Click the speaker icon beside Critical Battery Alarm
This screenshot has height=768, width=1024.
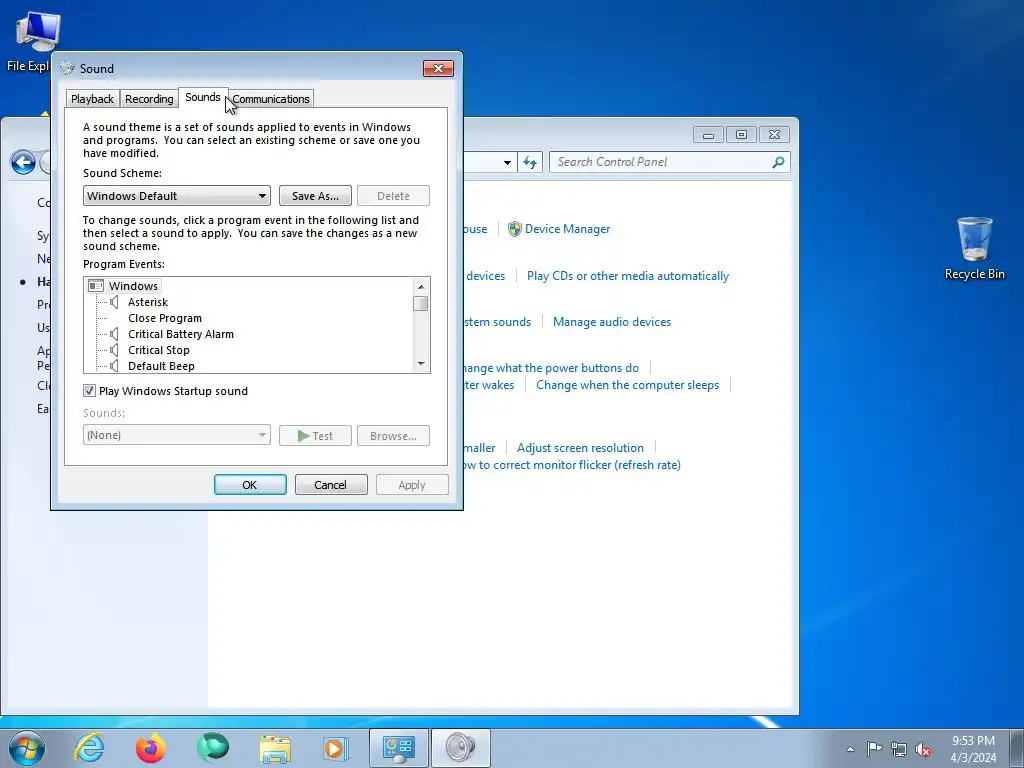[x=114, y=334]
